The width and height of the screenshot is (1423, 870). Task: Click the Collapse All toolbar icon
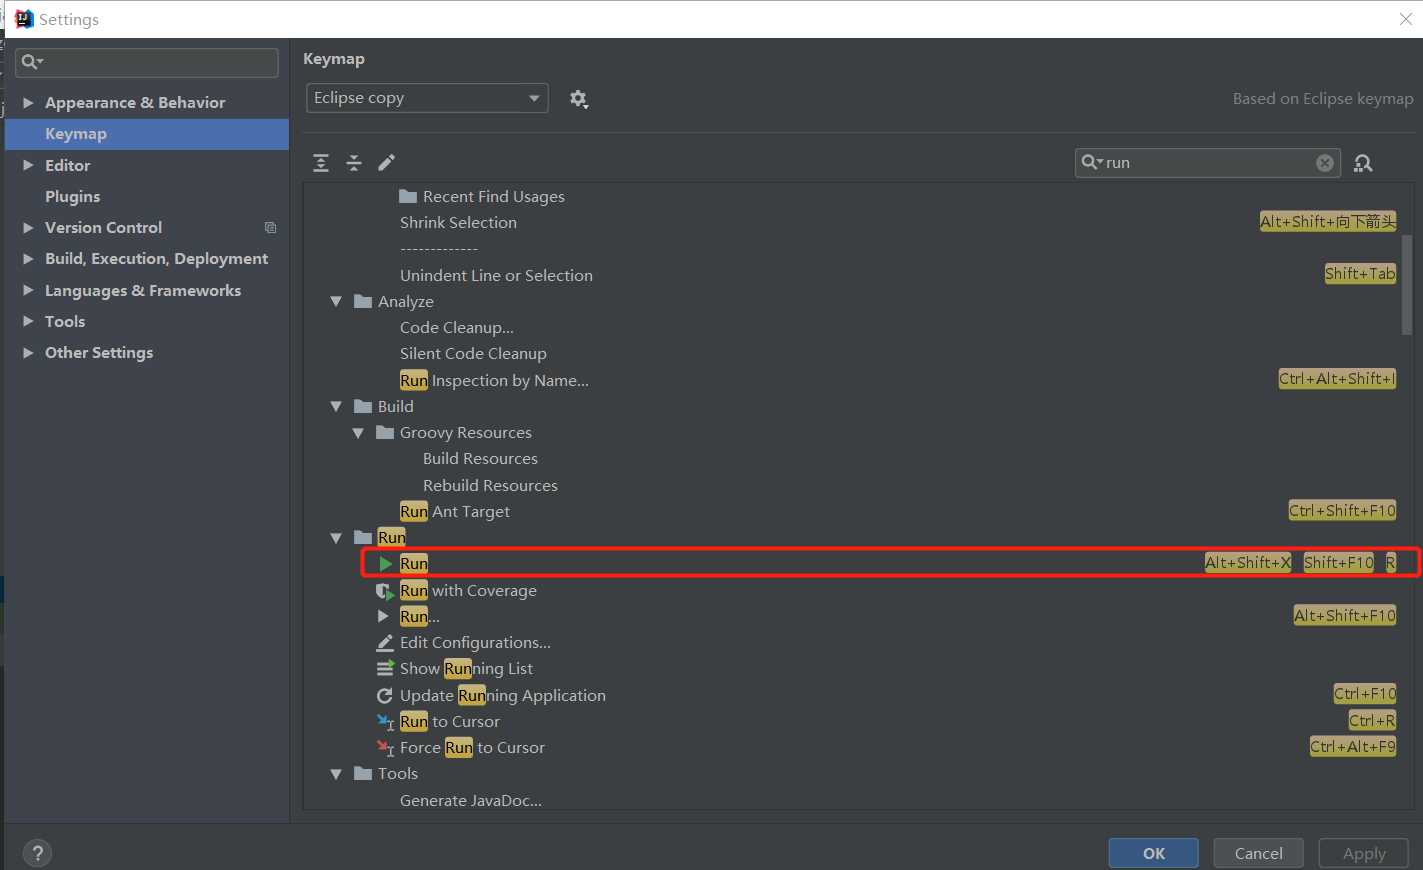(354, 163)
